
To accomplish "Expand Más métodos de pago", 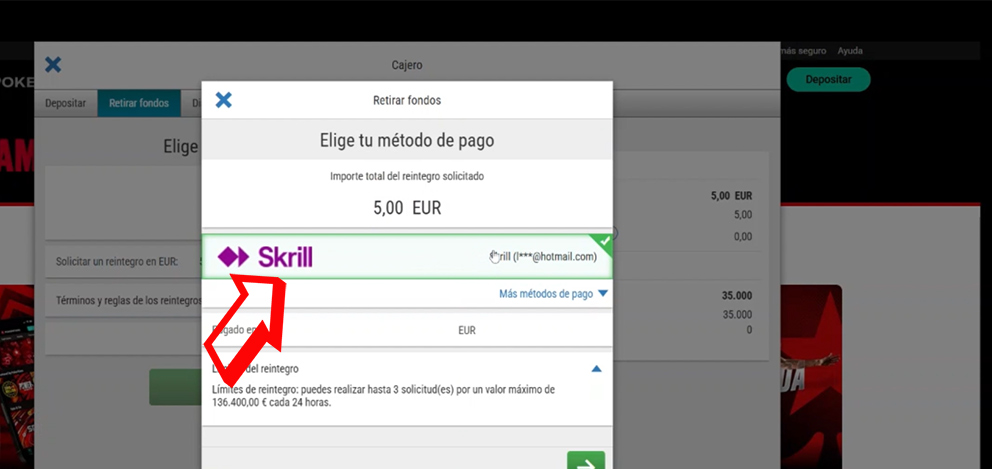I will 553,294.
